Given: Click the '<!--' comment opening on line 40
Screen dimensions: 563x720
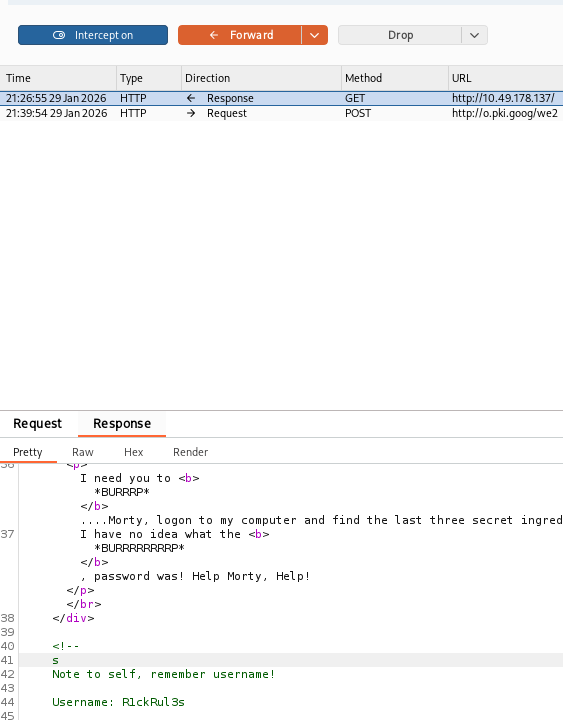Looking at the screenshot, I should pos(66,646).
